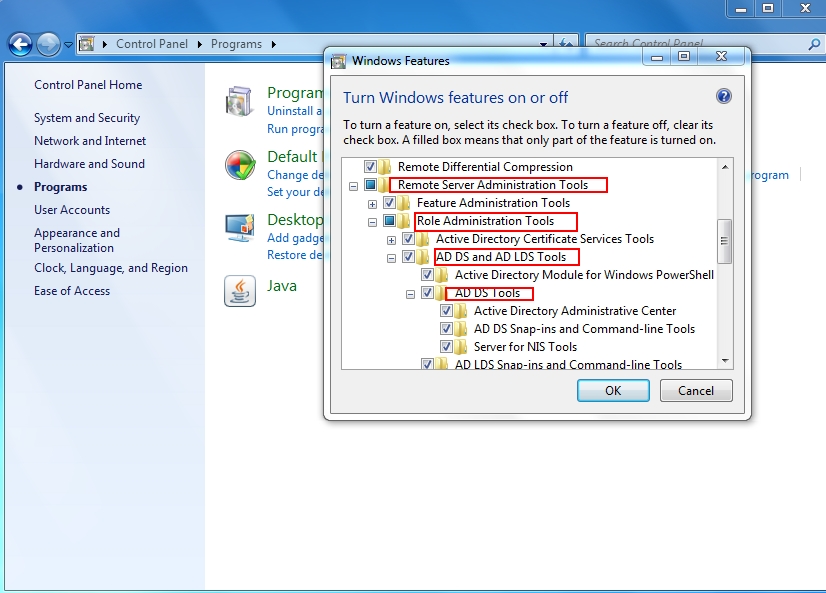Select Active Directory Administrative Center row text
The width and height of the screenshot is (826, 593).
(x=575, y=311)
